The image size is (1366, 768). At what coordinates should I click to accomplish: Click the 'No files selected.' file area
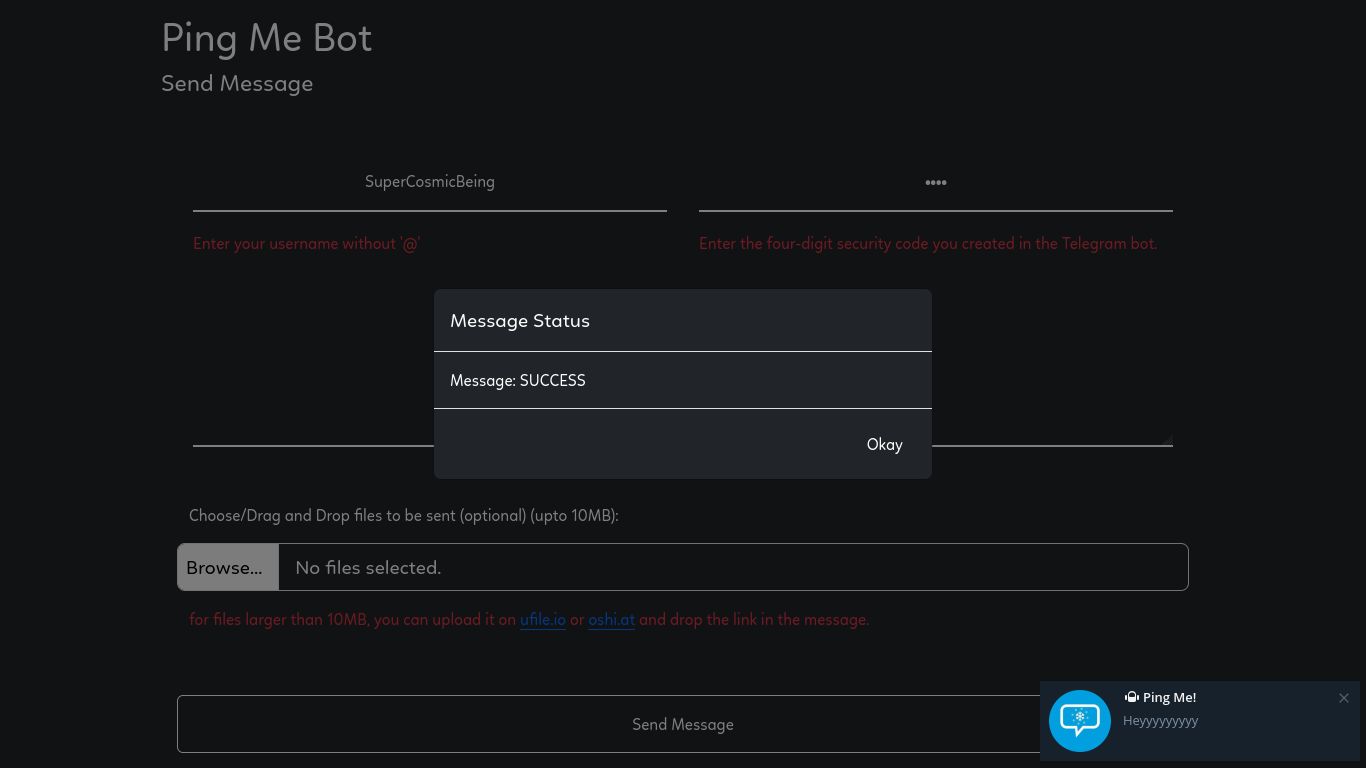(x=733, y=567)
